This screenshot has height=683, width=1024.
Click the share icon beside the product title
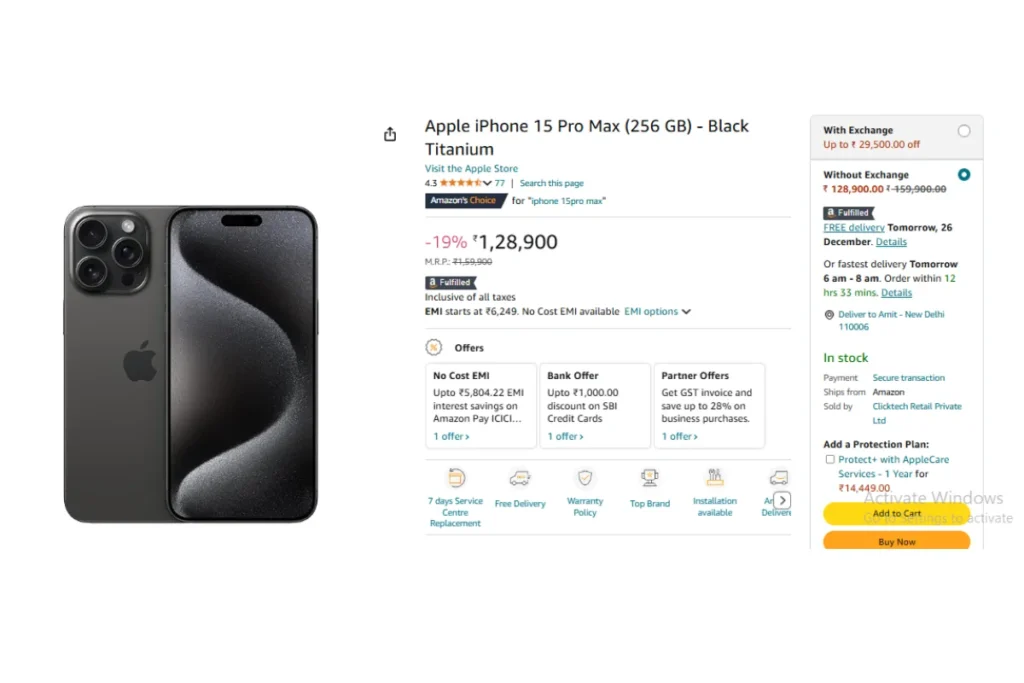click(390, 135)
